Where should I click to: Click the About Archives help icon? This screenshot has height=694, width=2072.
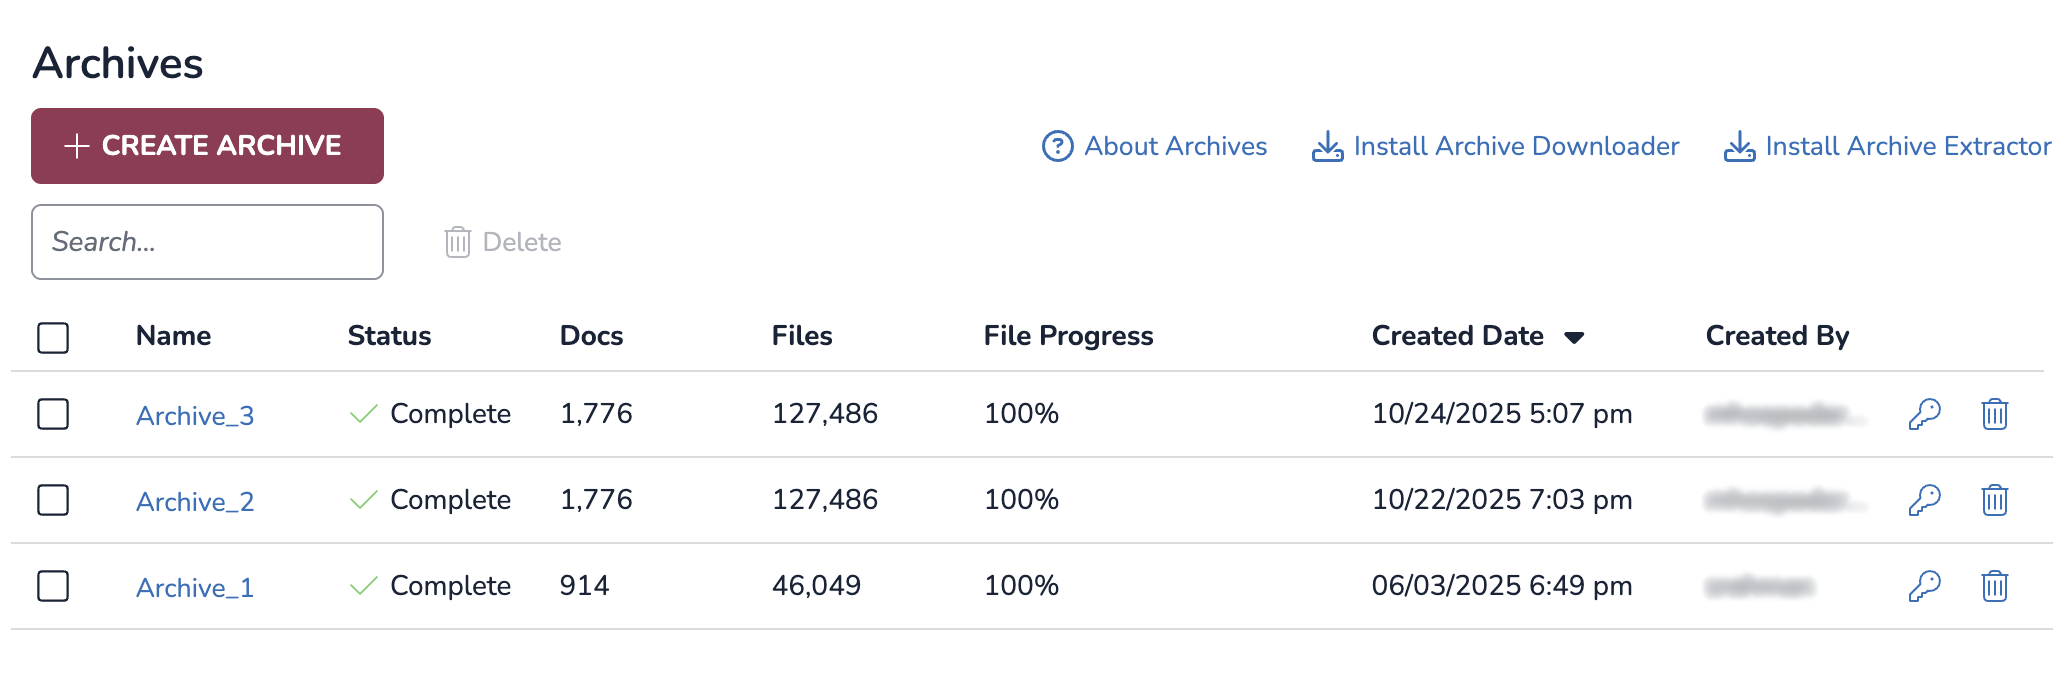(x=1057, y=146)
